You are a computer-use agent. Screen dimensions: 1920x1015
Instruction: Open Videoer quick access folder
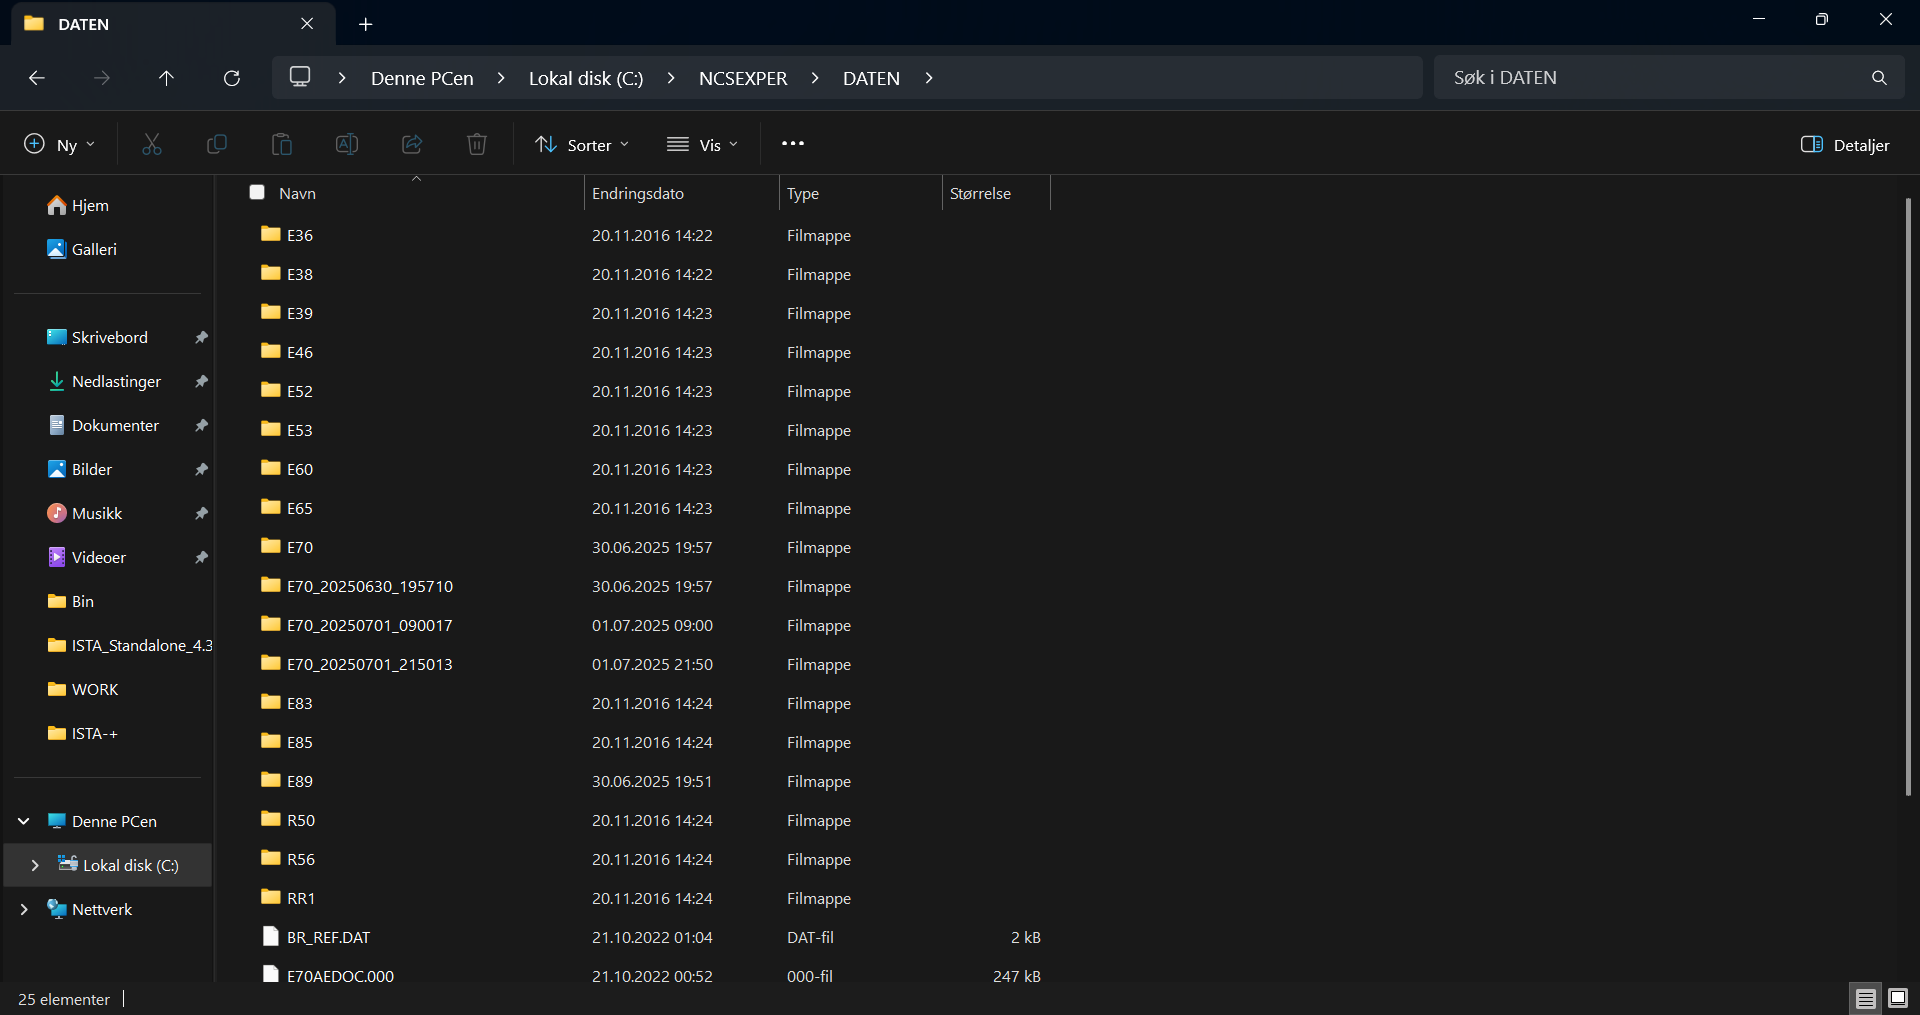click(x=86, y=557)
